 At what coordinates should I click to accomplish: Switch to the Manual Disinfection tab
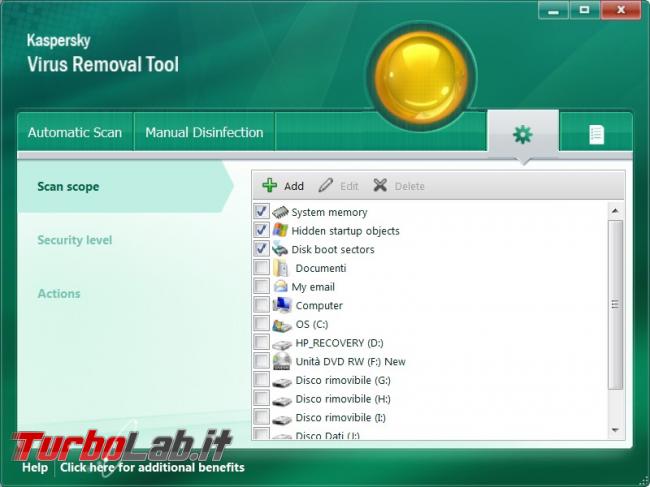click(x=204, y=132)
